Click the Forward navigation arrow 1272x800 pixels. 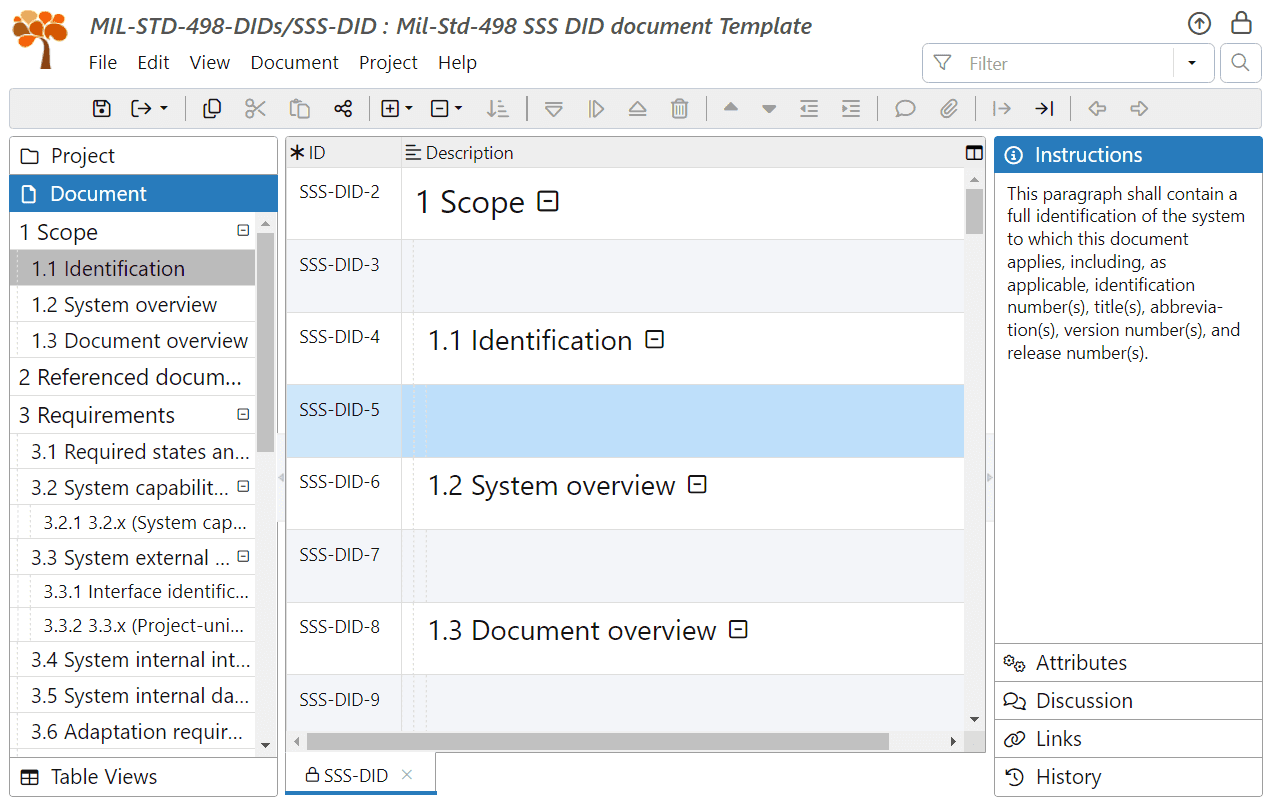point(1138,109)
